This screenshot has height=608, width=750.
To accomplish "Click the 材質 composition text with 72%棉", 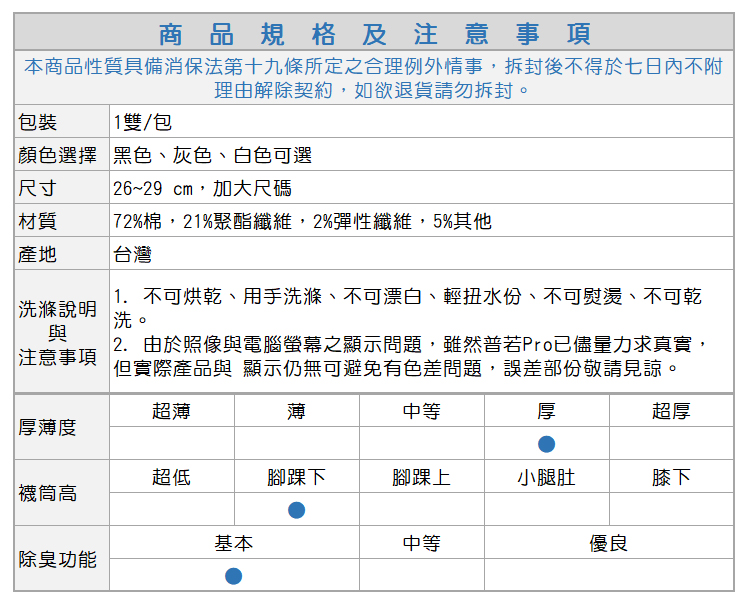I will (302, 221).
